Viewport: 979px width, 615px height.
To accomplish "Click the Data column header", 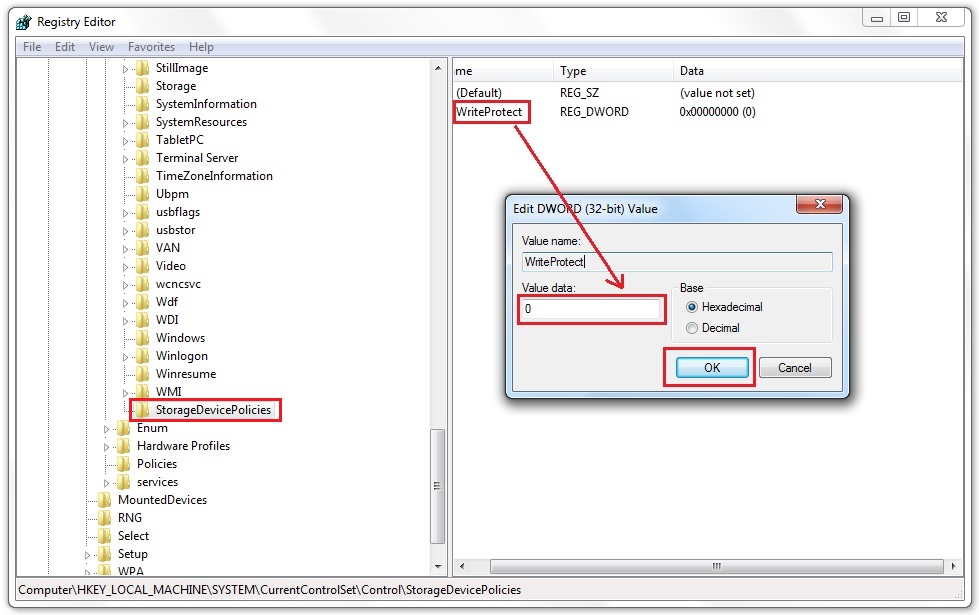I will click(x=817, y=71).
